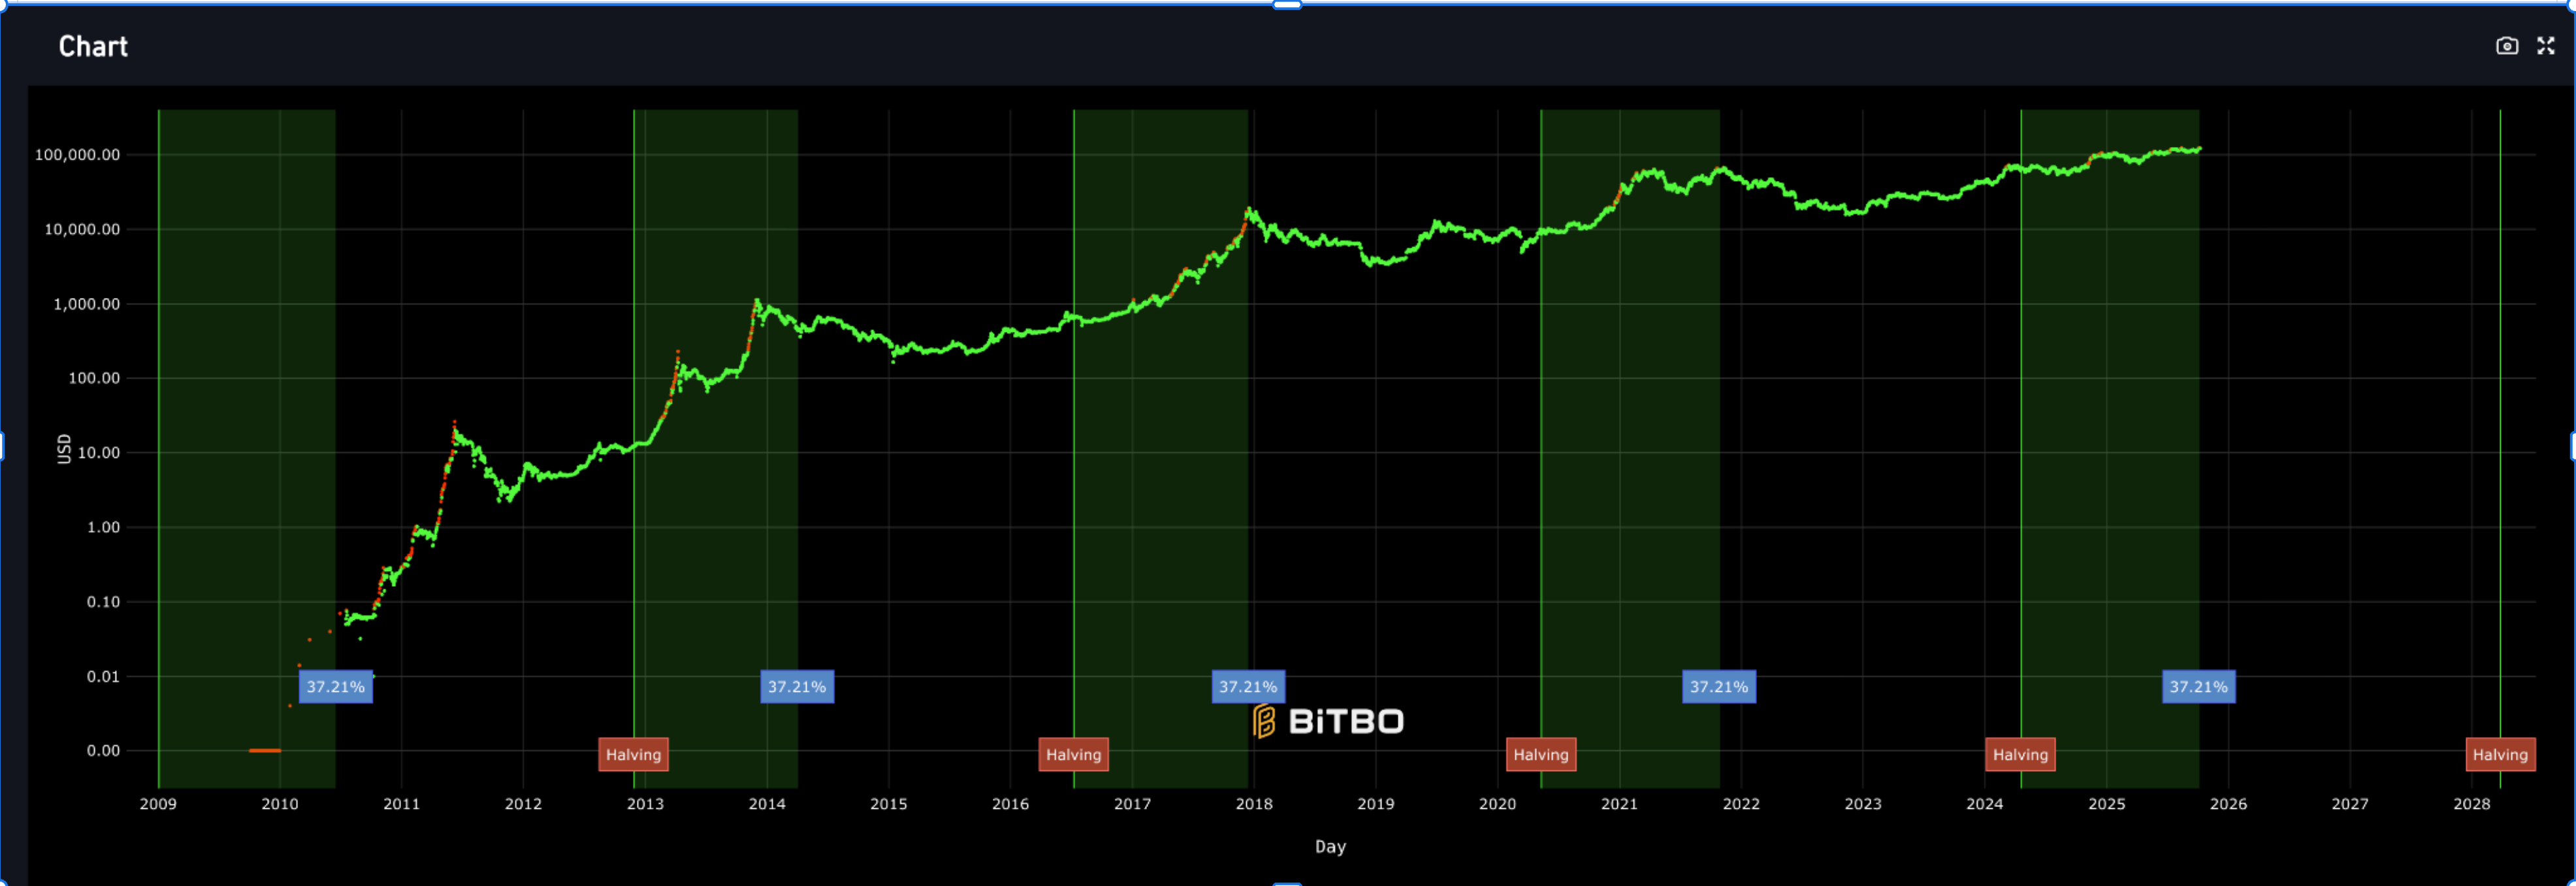Click the Halving marker near 2013
The width and height of the screenshot is (2576, 886).
633,755
